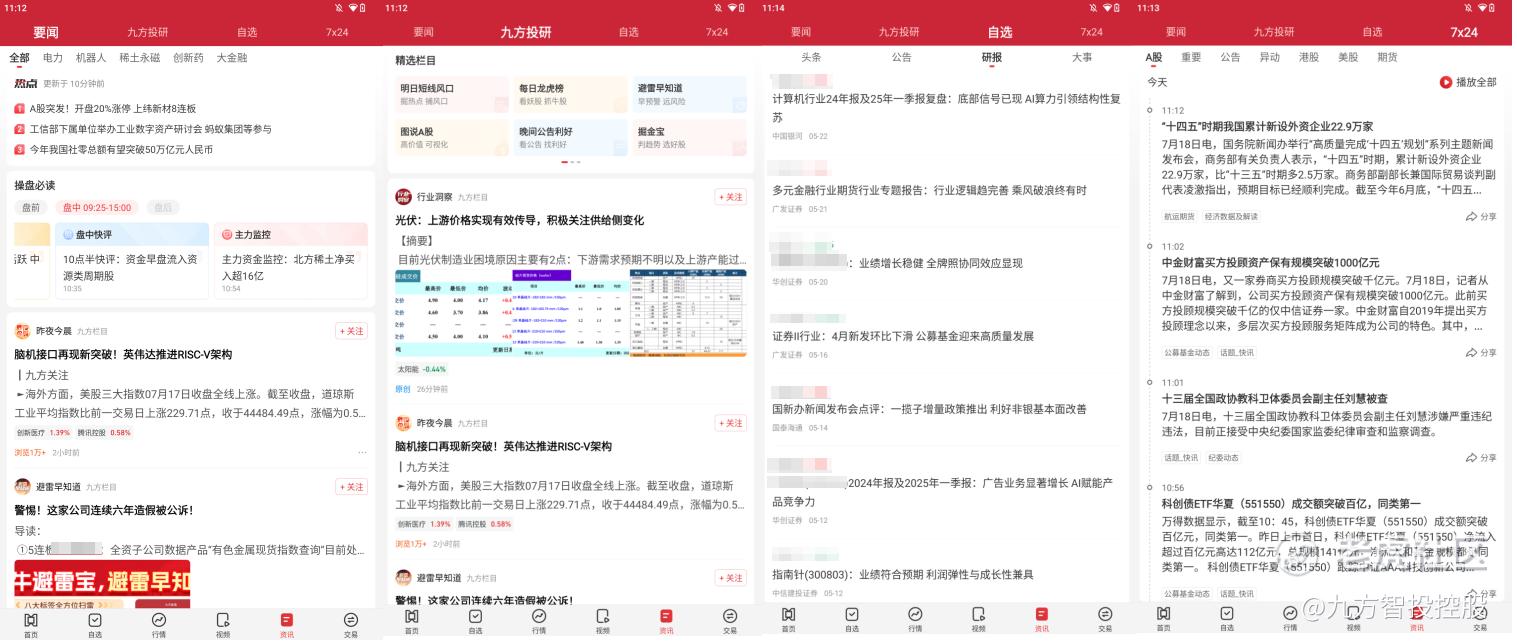1517x642 pixels.
Task: Tap the 避雷宝 red banner image
Action: [x=102, y=584]
